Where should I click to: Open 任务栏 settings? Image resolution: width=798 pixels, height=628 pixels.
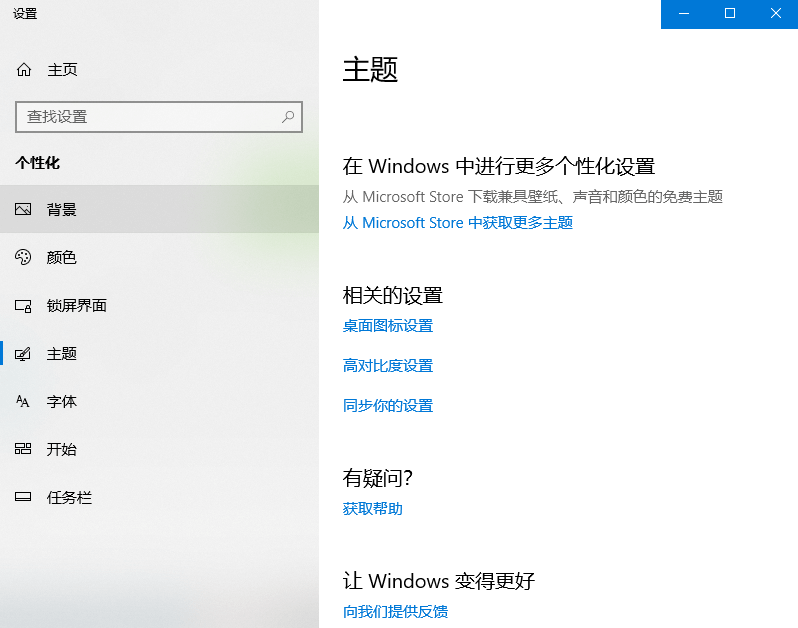click(x=159, y=497)
